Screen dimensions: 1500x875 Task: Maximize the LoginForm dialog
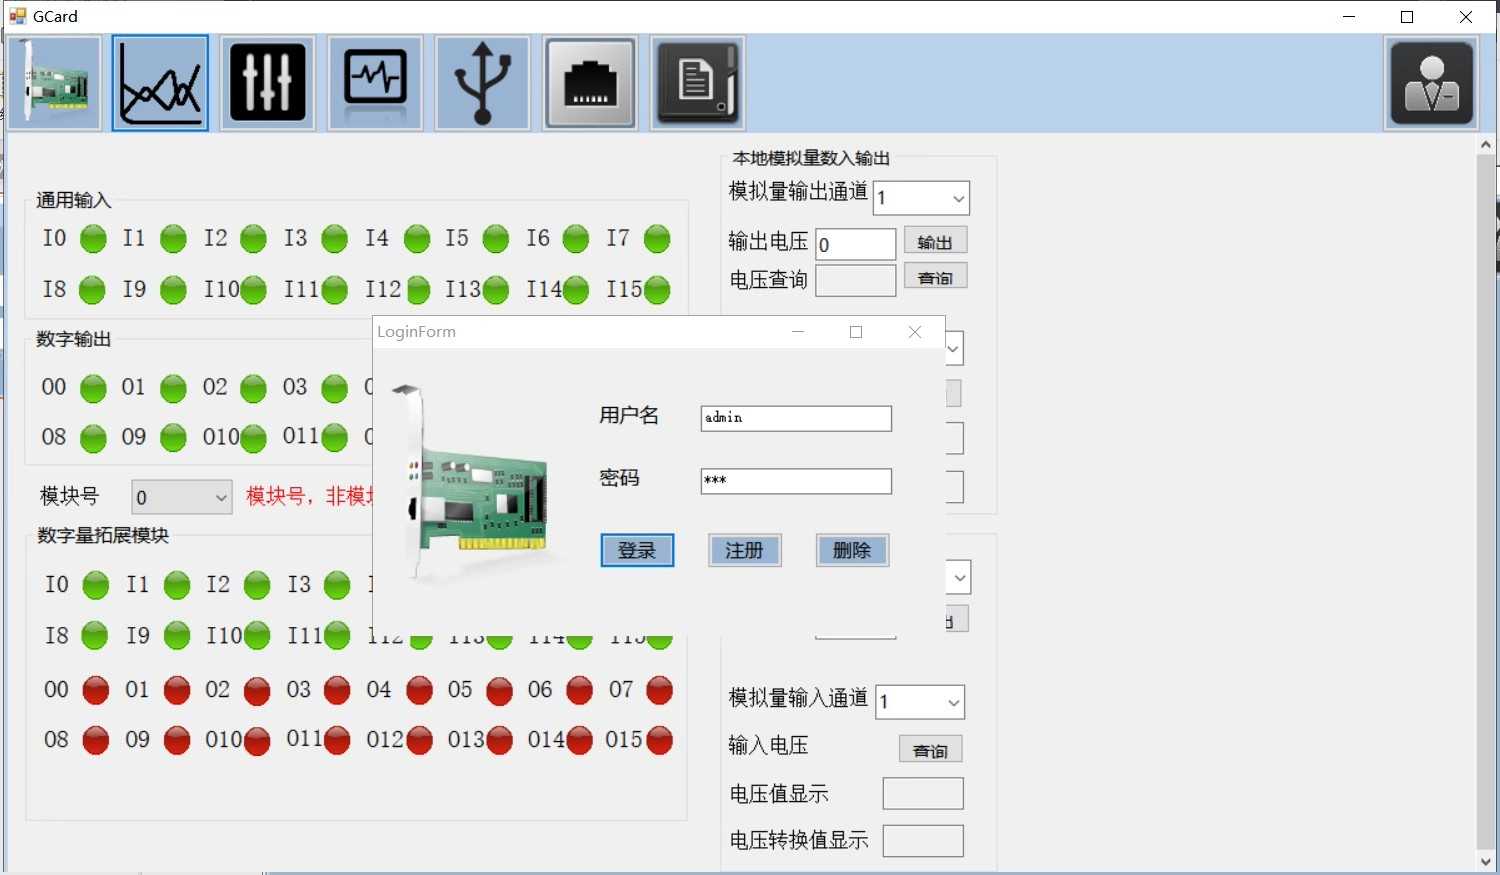click(x=856, y=332)
